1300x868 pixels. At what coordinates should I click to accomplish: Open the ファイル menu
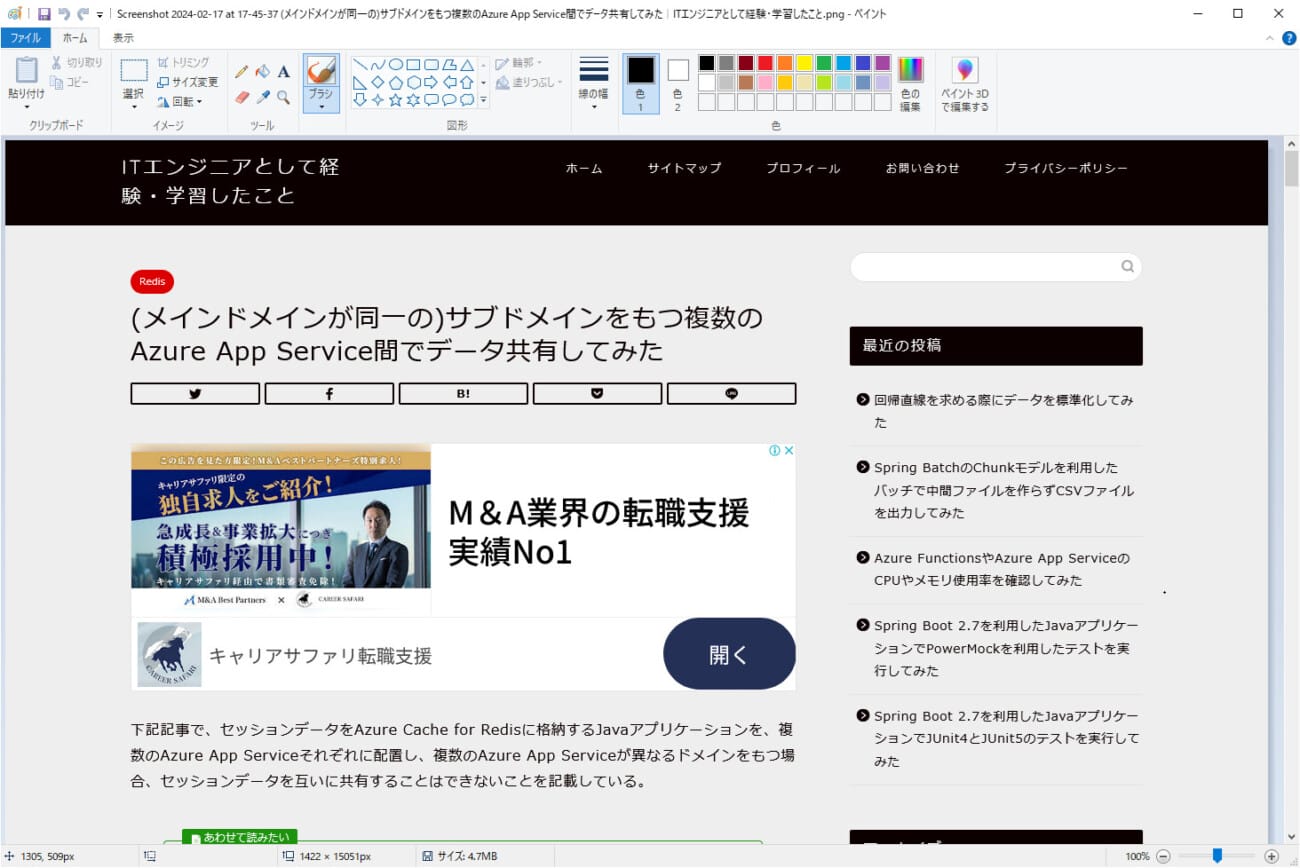[25, 38]
